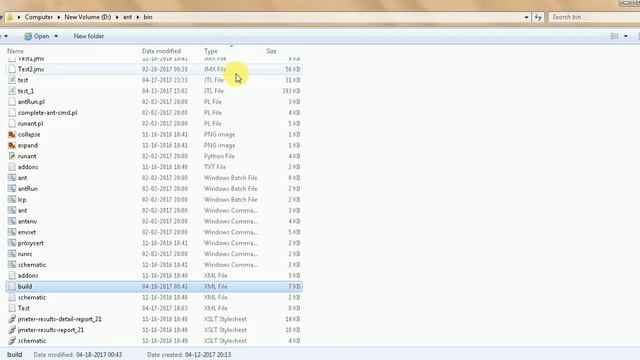Screen dimensions: 640x360
Task: Click inside the Search bin field
Action: pos(594,17)
